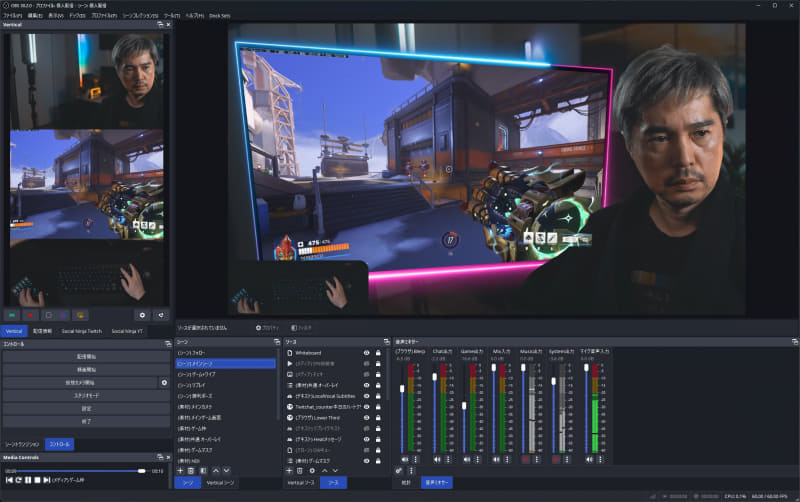
Task: Adjust the Games出力 volume fader
Action: [464, 406]
